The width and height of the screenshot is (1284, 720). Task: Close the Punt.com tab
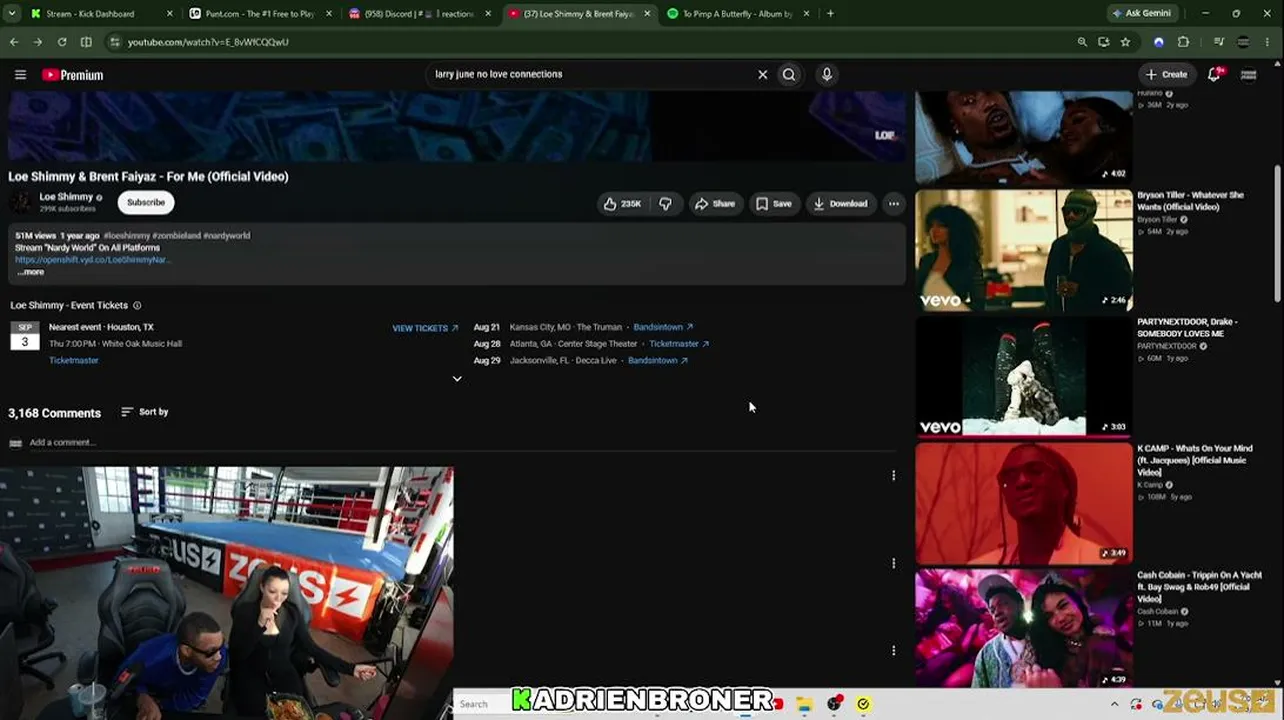[329, 14]
